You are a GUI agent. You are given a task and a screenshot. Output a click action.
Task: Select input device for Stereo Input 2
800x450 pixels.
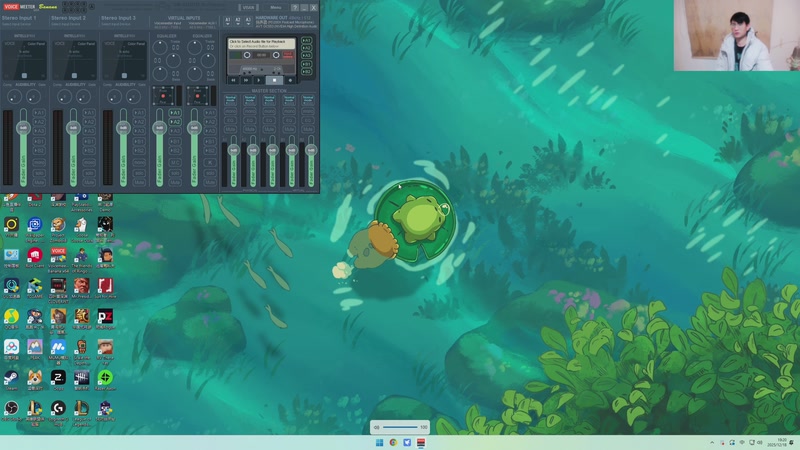[68, 24]
